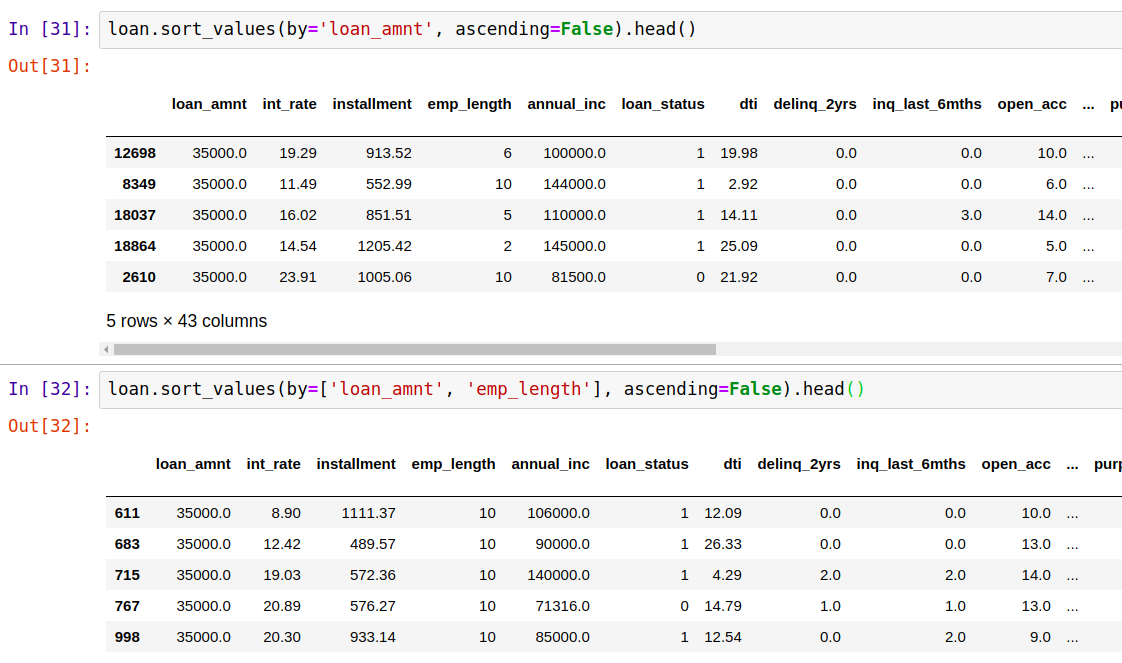Click int_rate value 19.03

click(x=282, y=575)
